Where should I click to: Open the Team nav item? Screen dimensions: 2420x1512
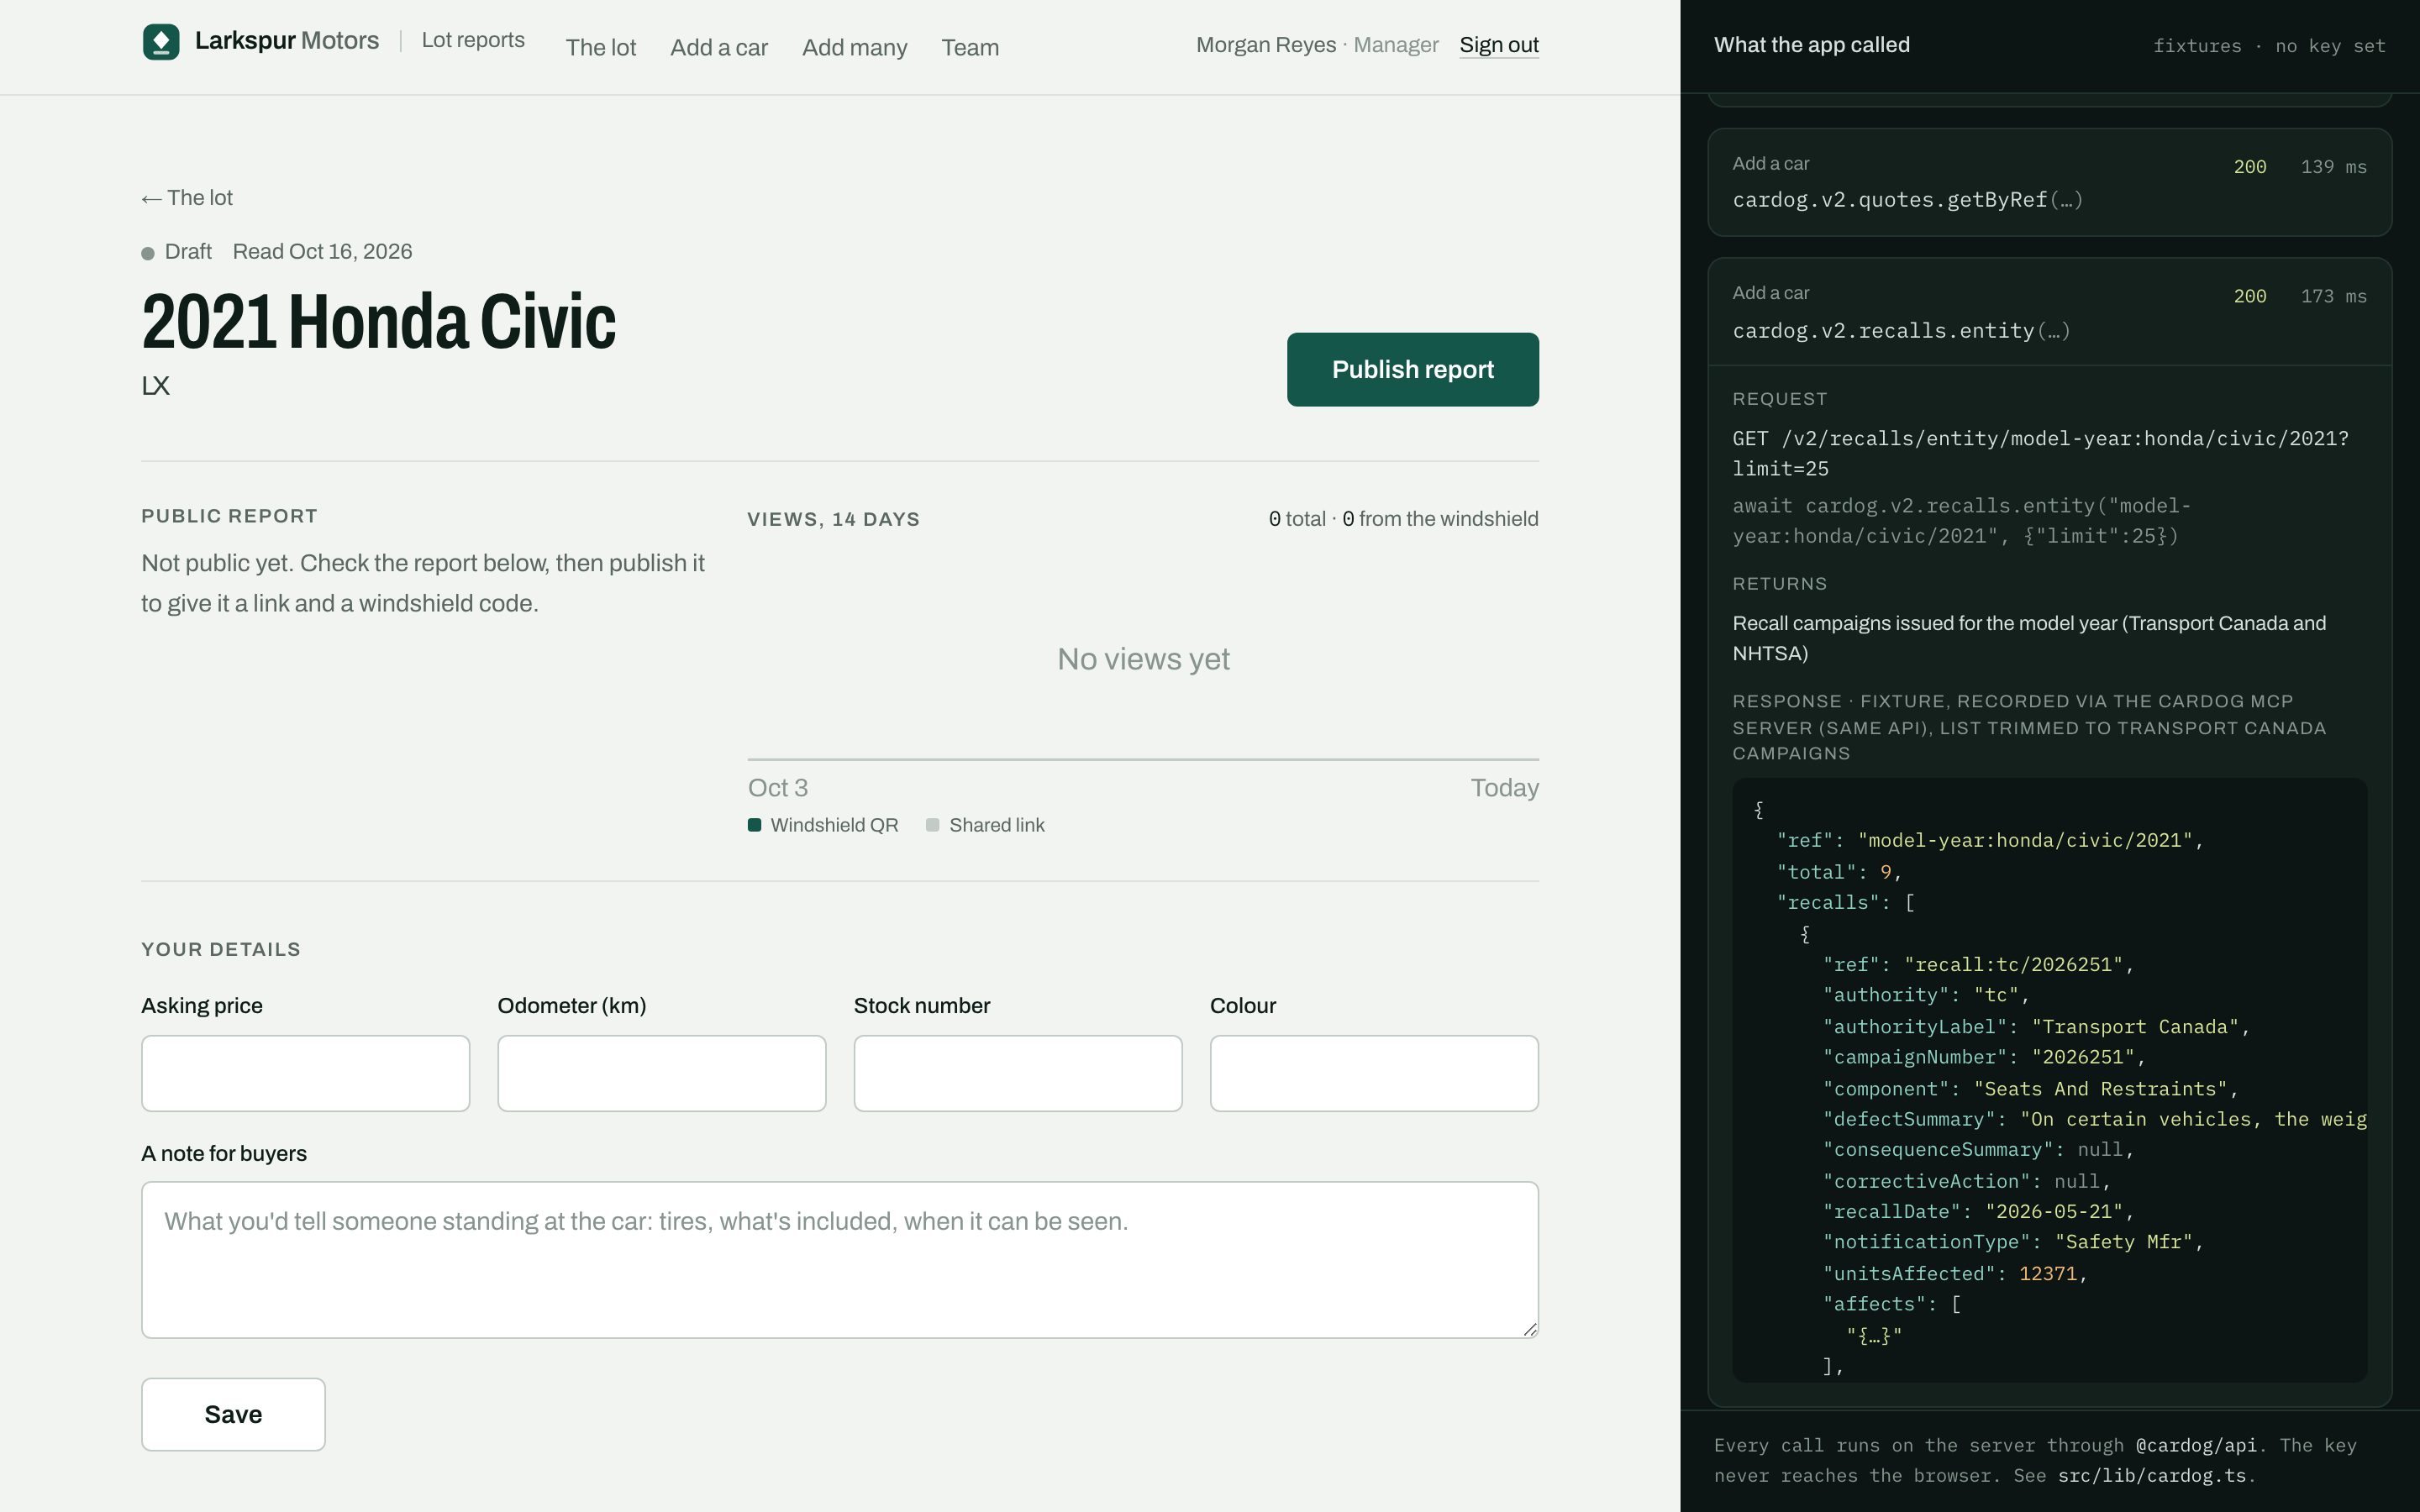[x=970, y=47]
